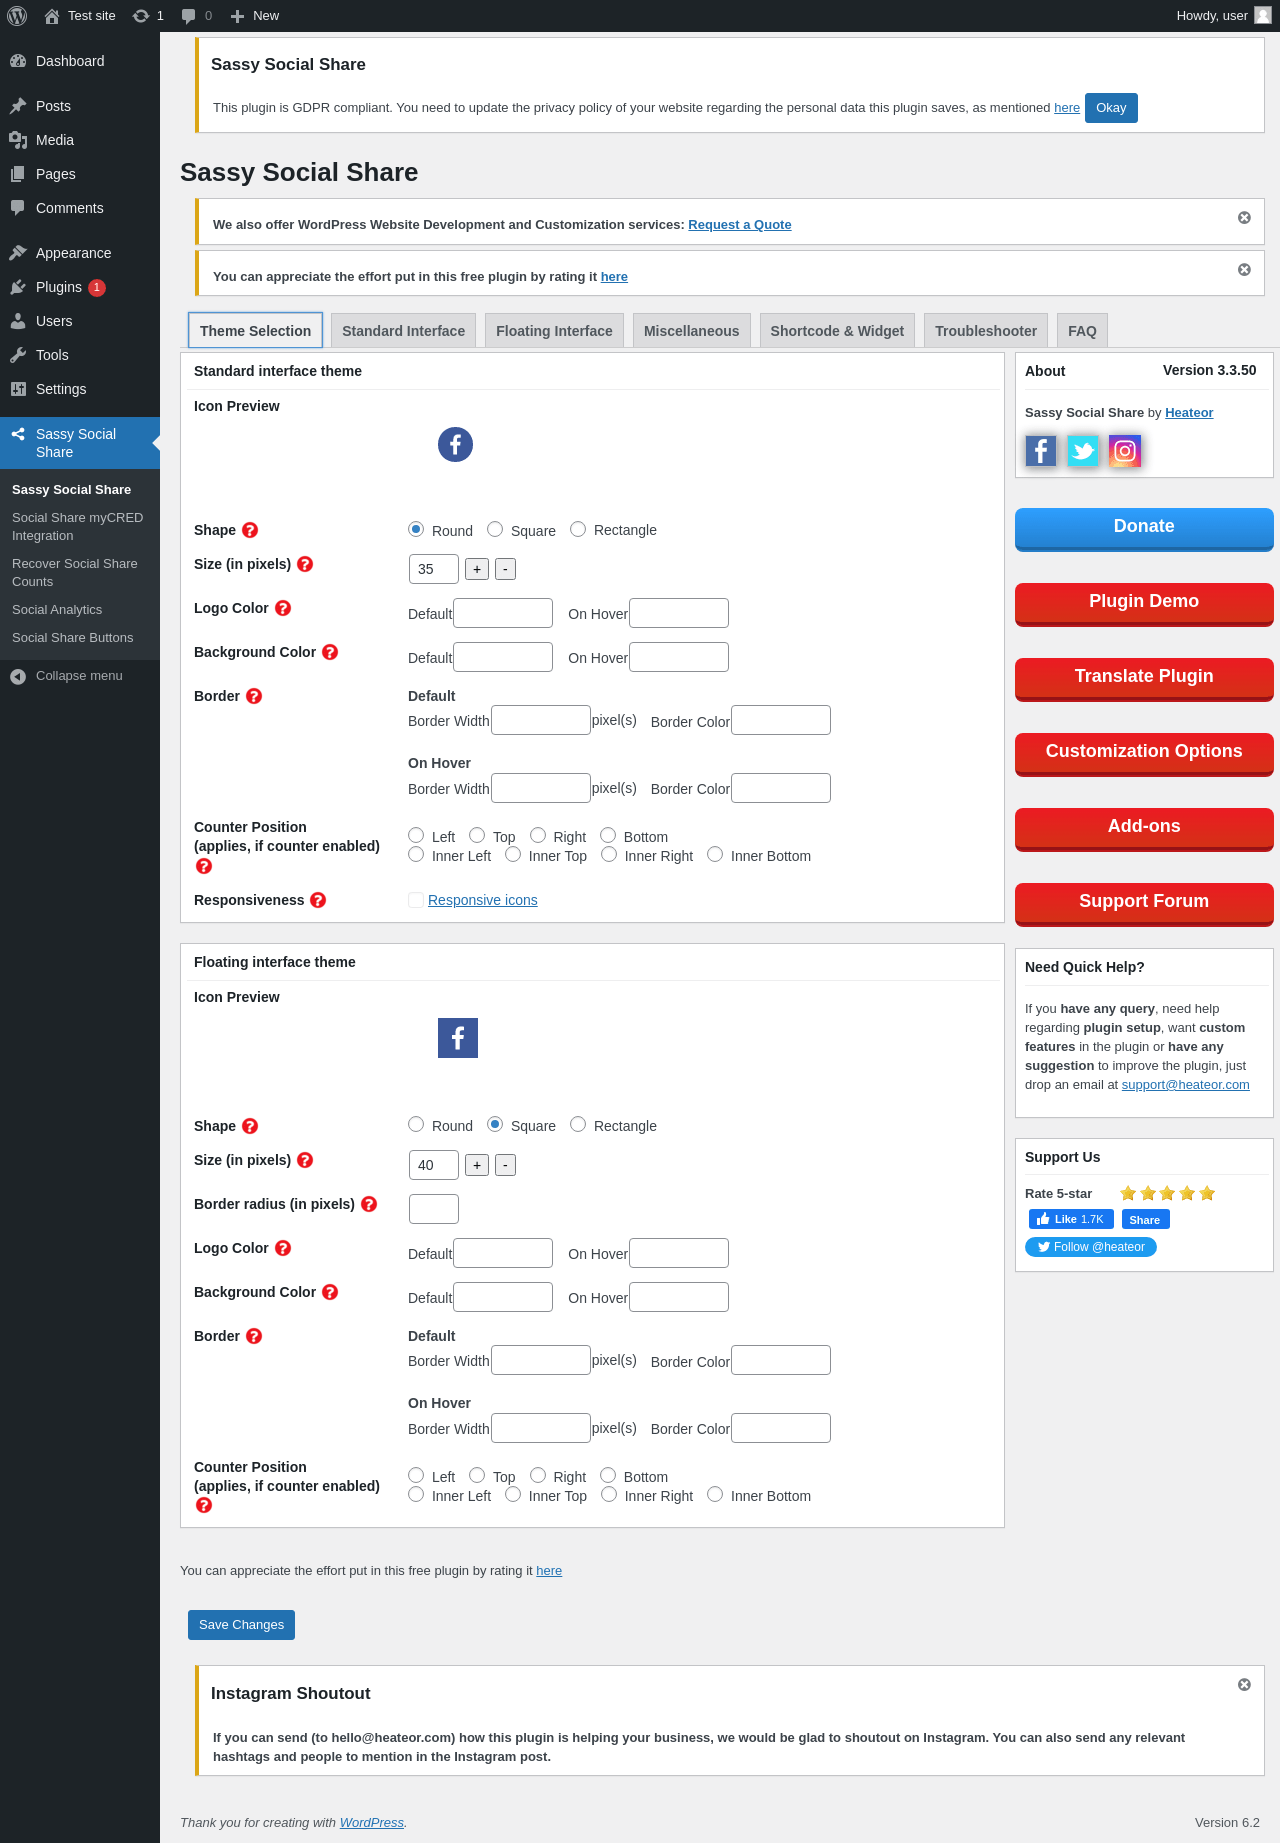The height and width of the screenshot is (1843, 1280).
Task: Open the New content menu
Action: (x=255, y=16)
